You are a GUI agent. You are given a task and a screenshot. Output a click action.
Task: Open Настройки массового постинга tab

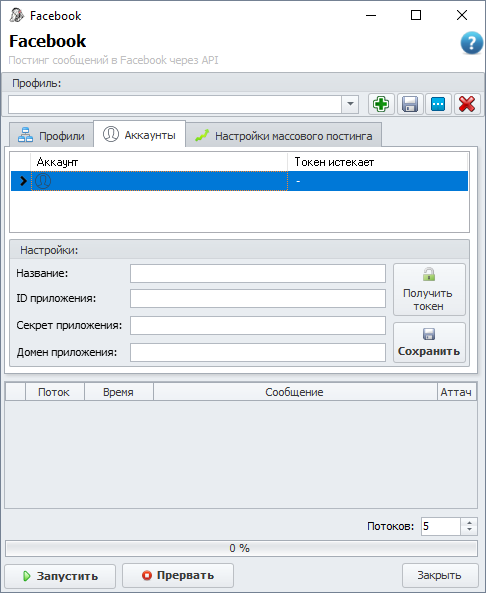[284, 135]
